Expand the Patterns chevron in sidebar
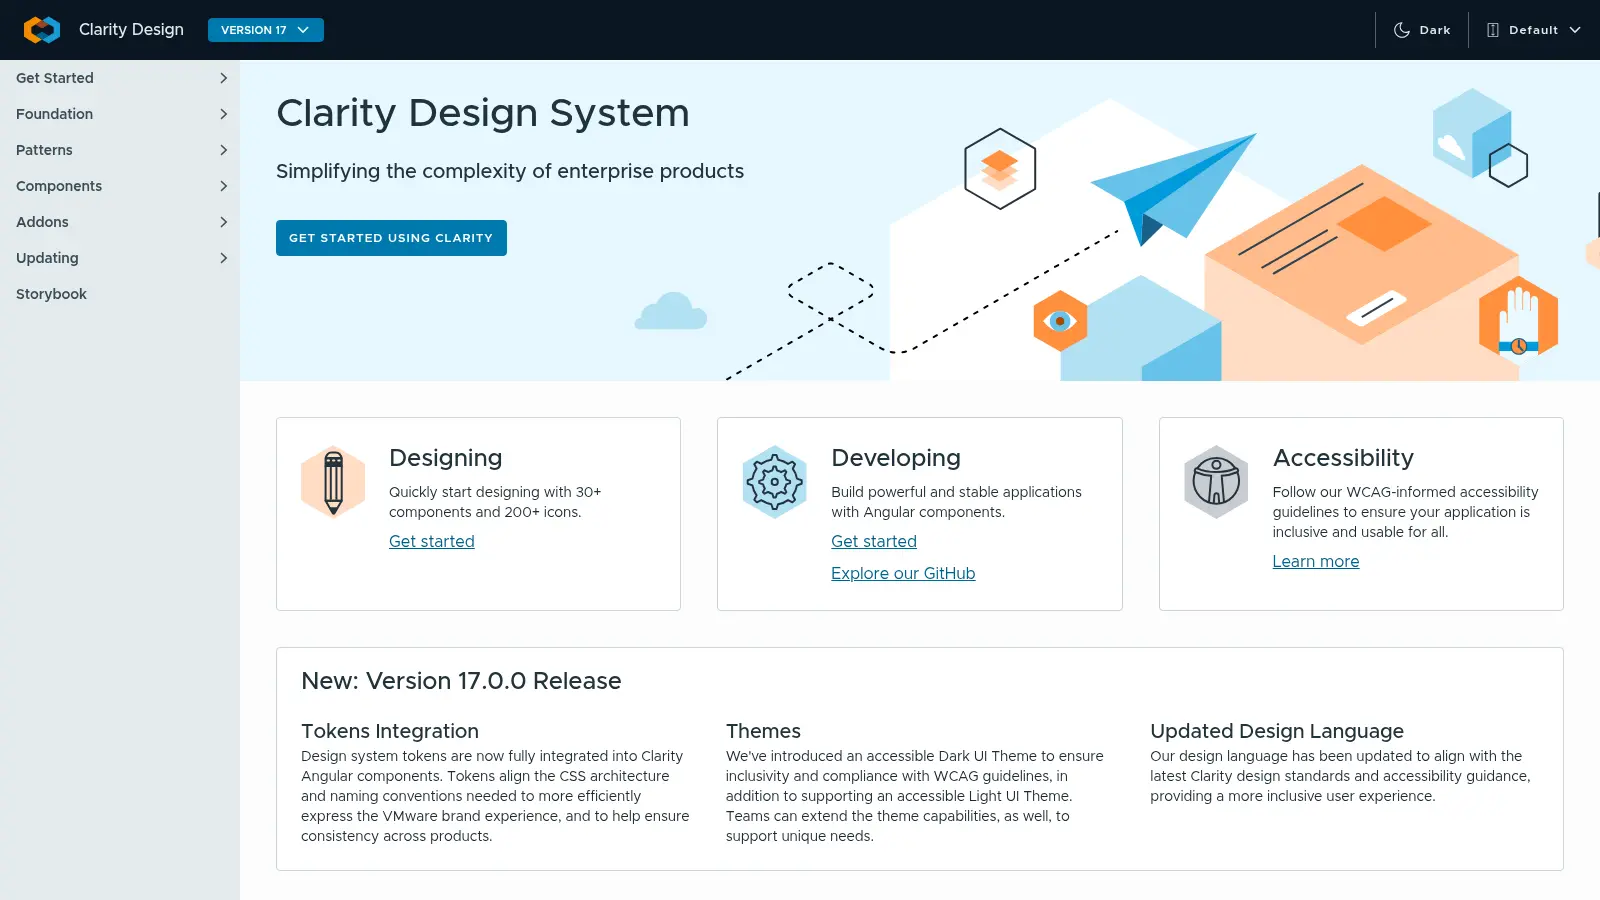Screen dimensions: 1600x900 (x=223, y=150)
